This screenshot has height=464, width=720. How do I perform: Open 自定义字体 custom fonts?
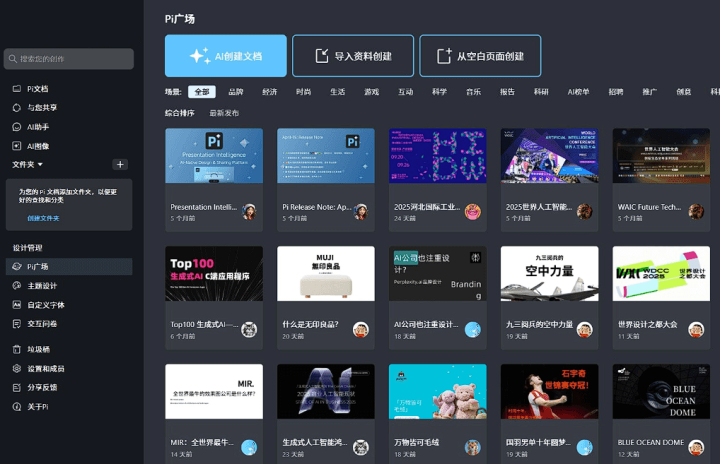click(x=45, y=305)
